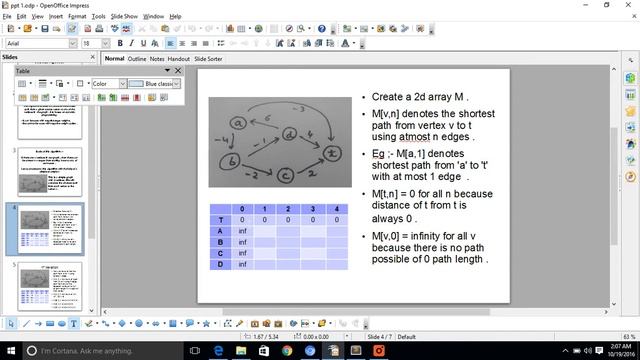Select the Callouts speech bubble tool
640x360 pixels.
click(190, 324)
